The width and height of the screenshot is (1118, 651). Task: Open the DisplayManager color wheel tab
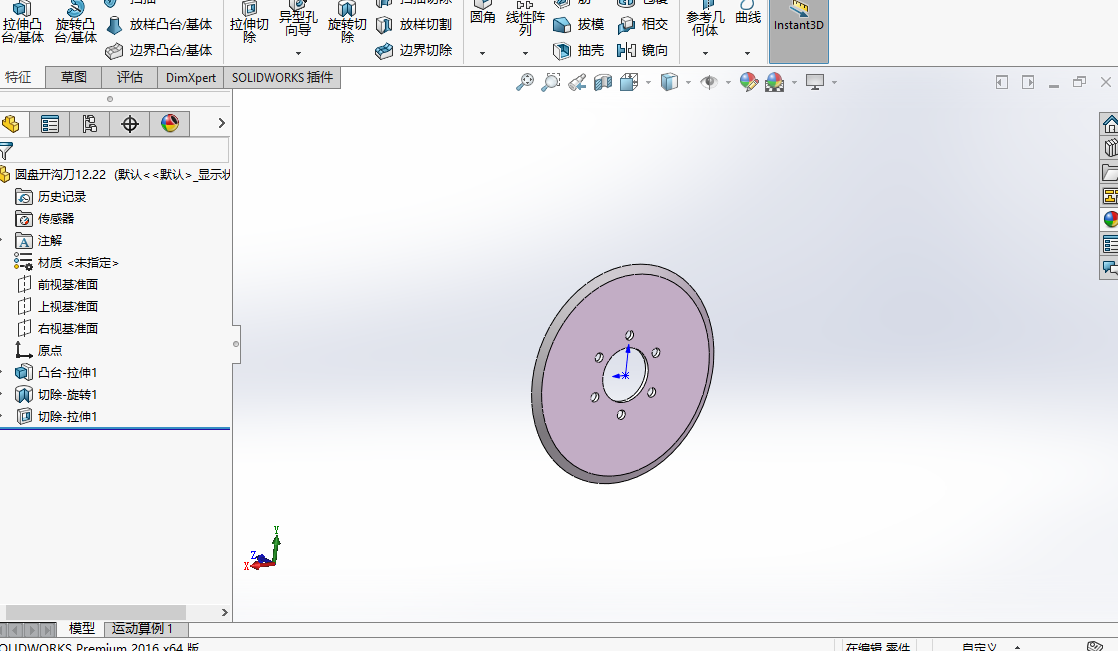click(x=170, y=124)
